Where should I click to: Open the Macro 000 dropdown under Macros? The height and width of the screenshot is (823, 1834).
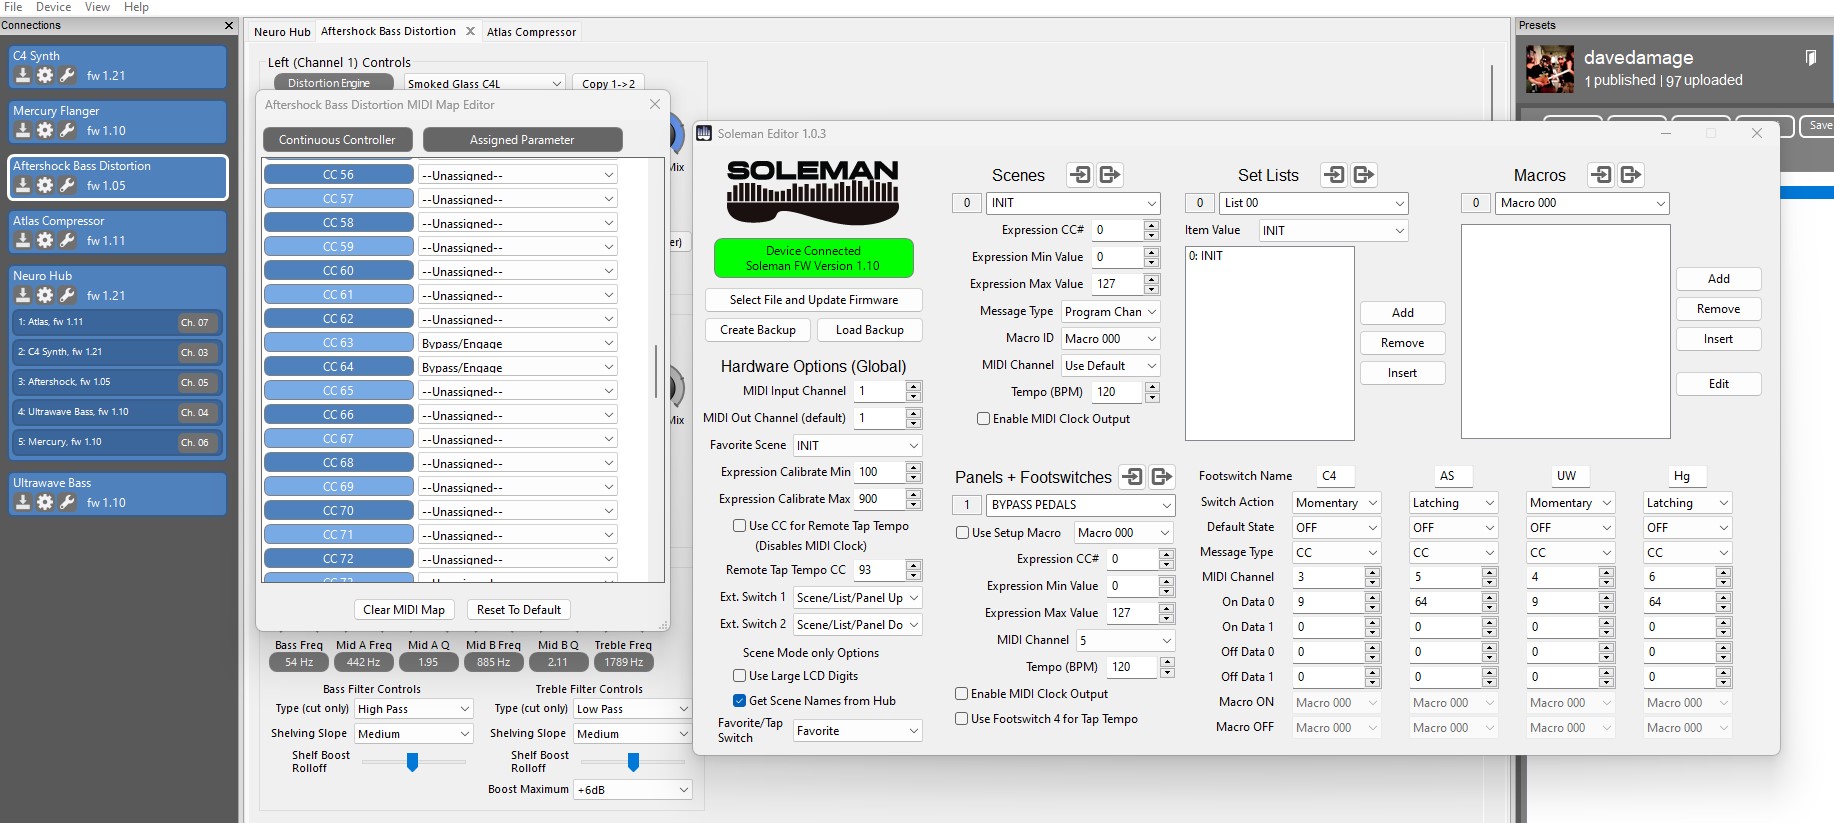coord(1583,203)
